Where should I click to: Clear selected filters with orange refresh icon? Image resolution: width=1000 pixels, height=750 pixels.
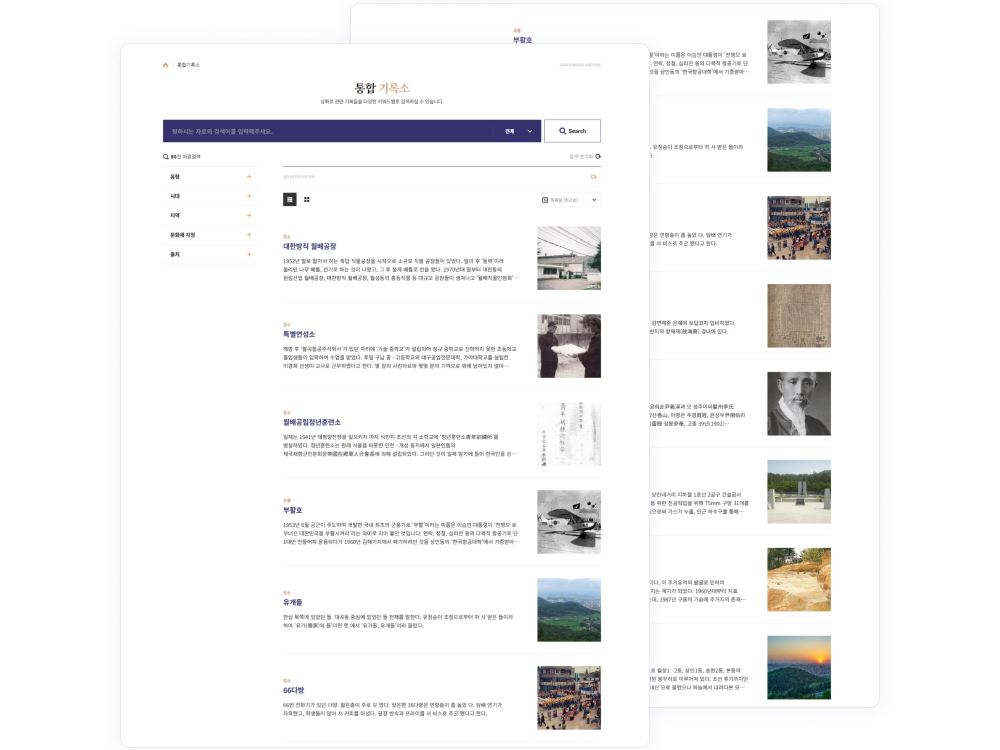(x=594, y=177)
